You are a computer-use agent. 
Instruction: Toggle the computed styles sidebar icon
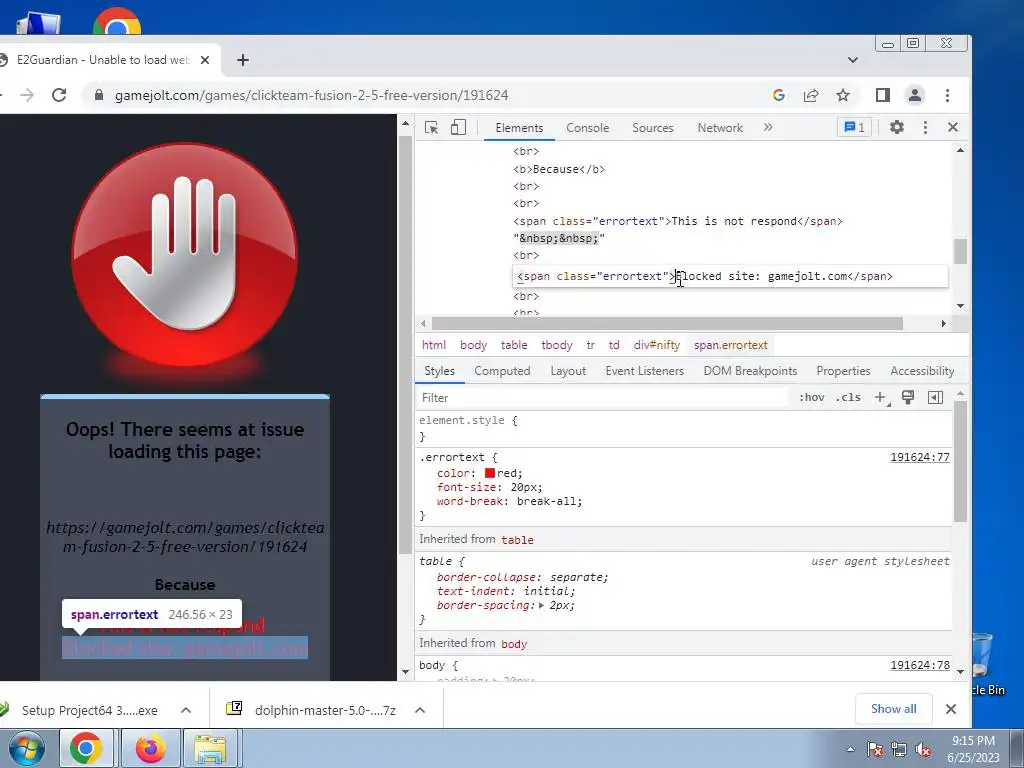[x=935, y=398]
